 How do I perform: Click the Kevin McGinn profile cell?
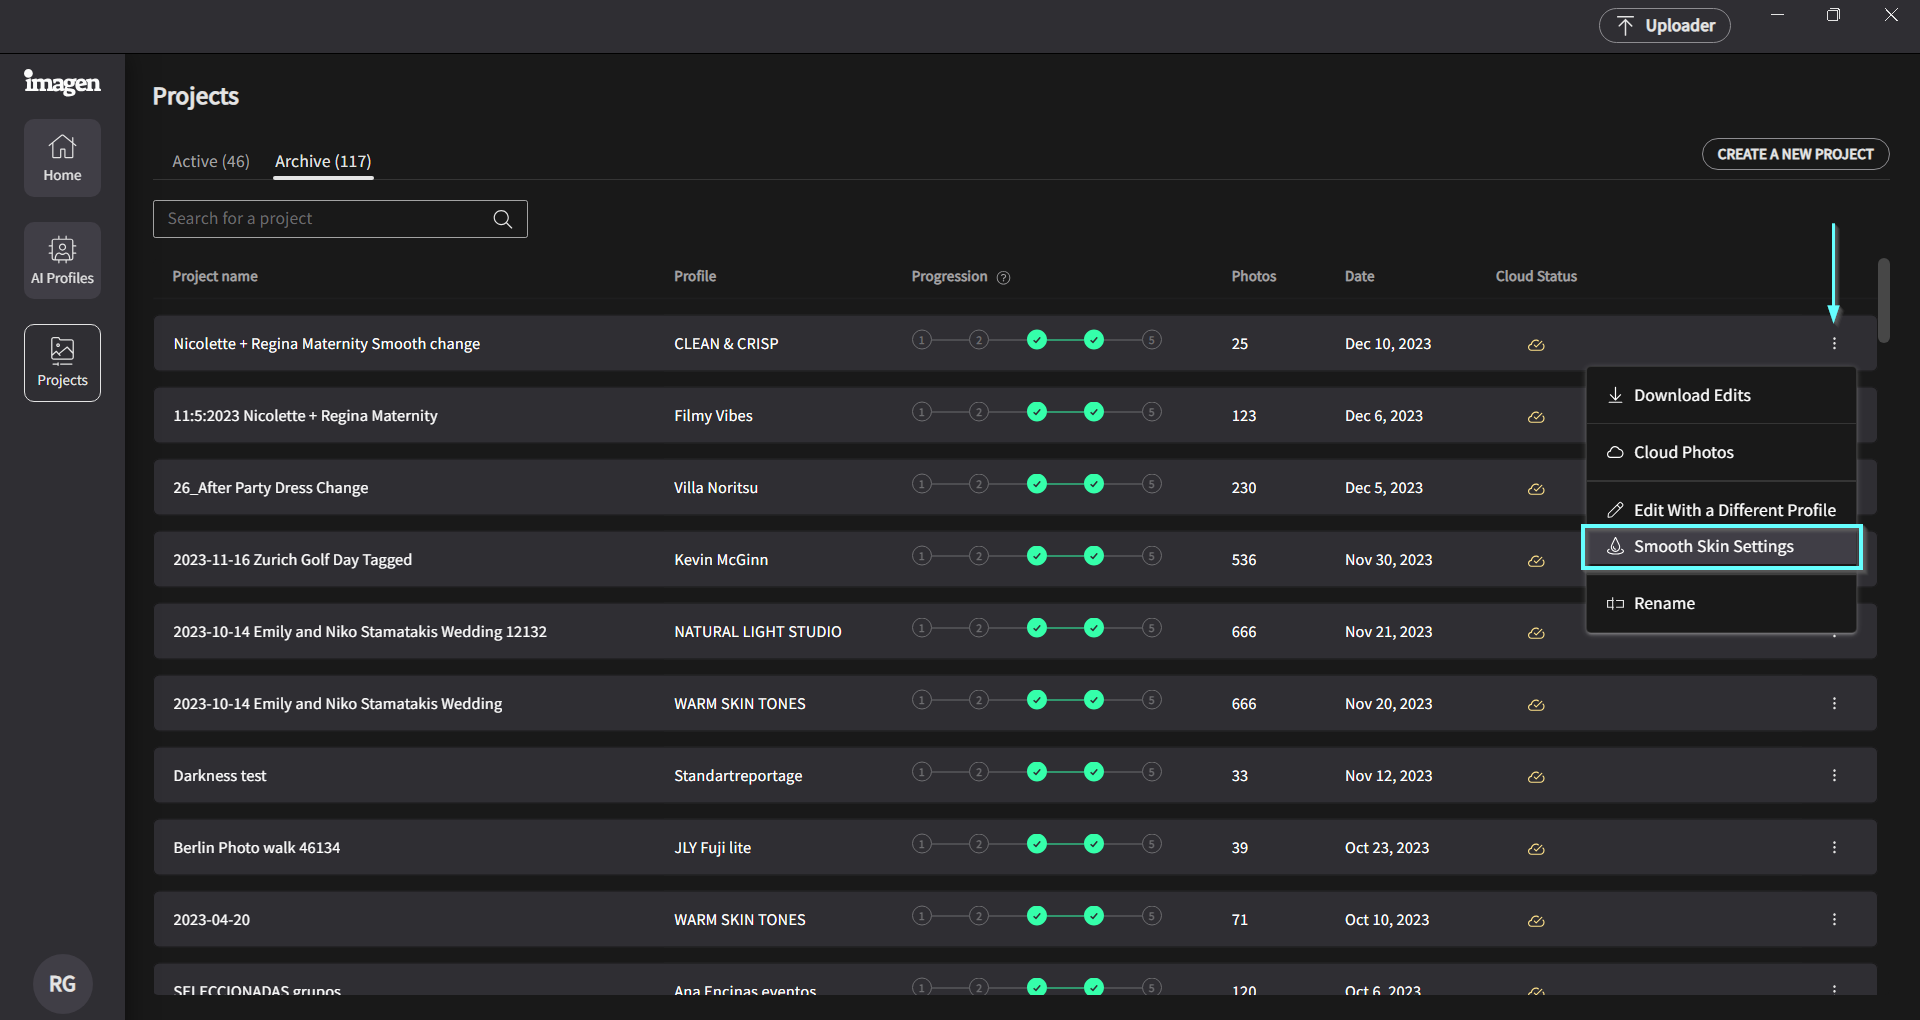point(721,559)
